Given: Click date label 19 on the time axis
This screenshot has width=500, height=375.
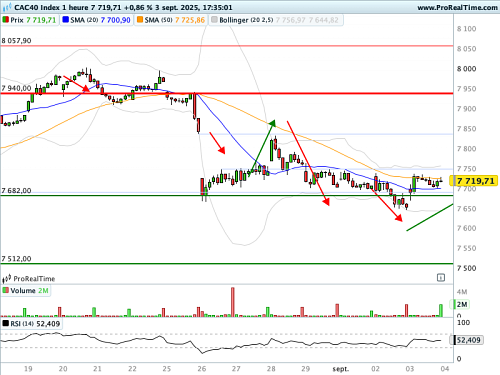Looking at the screenshot, I should coord(28,369).
